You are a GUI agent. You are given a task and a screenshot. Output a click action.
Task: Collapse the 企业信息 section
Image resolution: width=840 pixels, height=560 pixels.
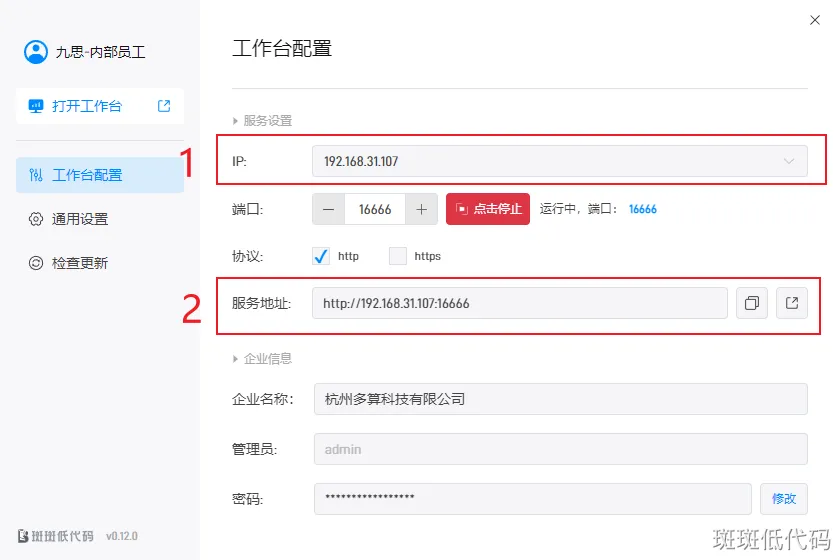pyautogui.click(x=237, y=358)
